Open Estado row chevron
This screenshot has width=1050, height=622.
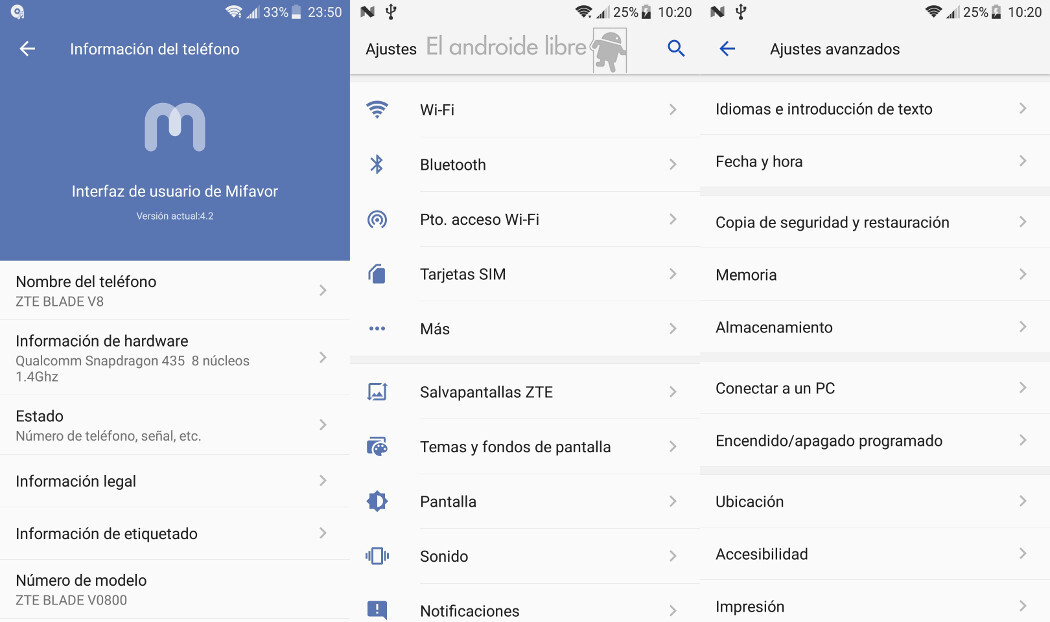[323, 424]
